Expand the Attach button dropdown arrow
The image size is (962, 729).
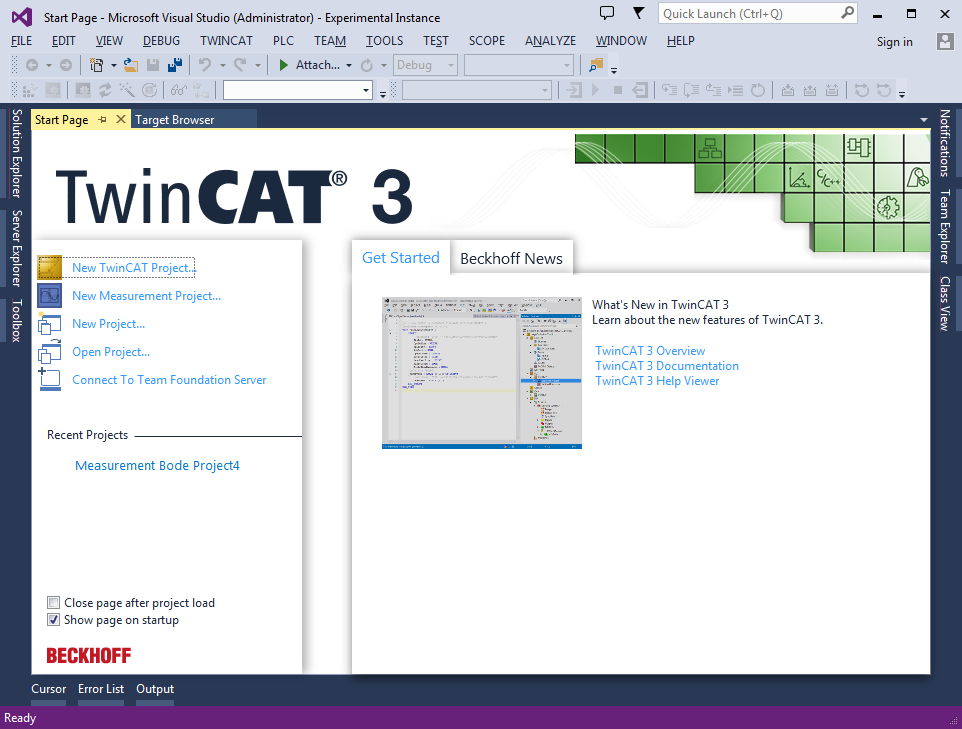click(349, 65)
